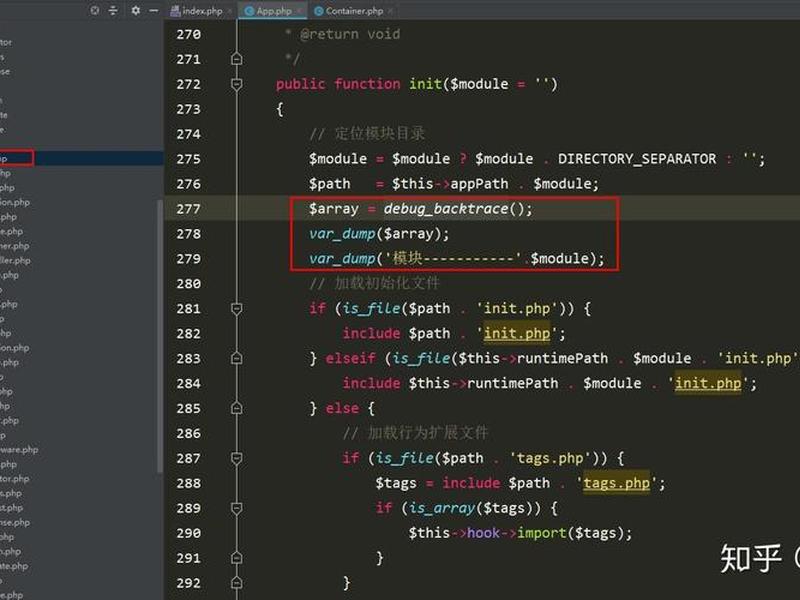
Task: Click debug_backtrace on line 277
Action: 446,209
